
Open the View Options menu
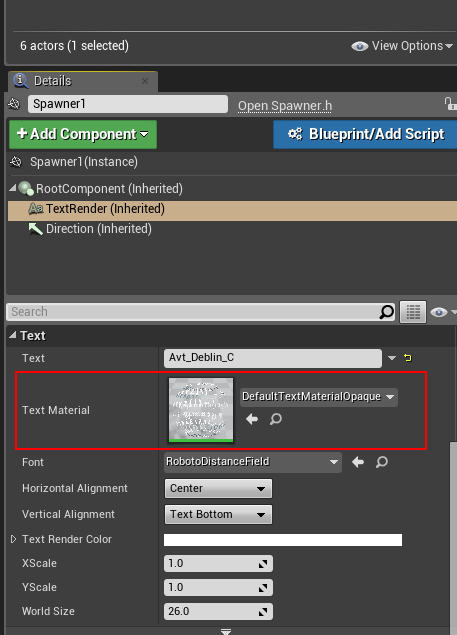pyautogui.click(x=402, y=46)
